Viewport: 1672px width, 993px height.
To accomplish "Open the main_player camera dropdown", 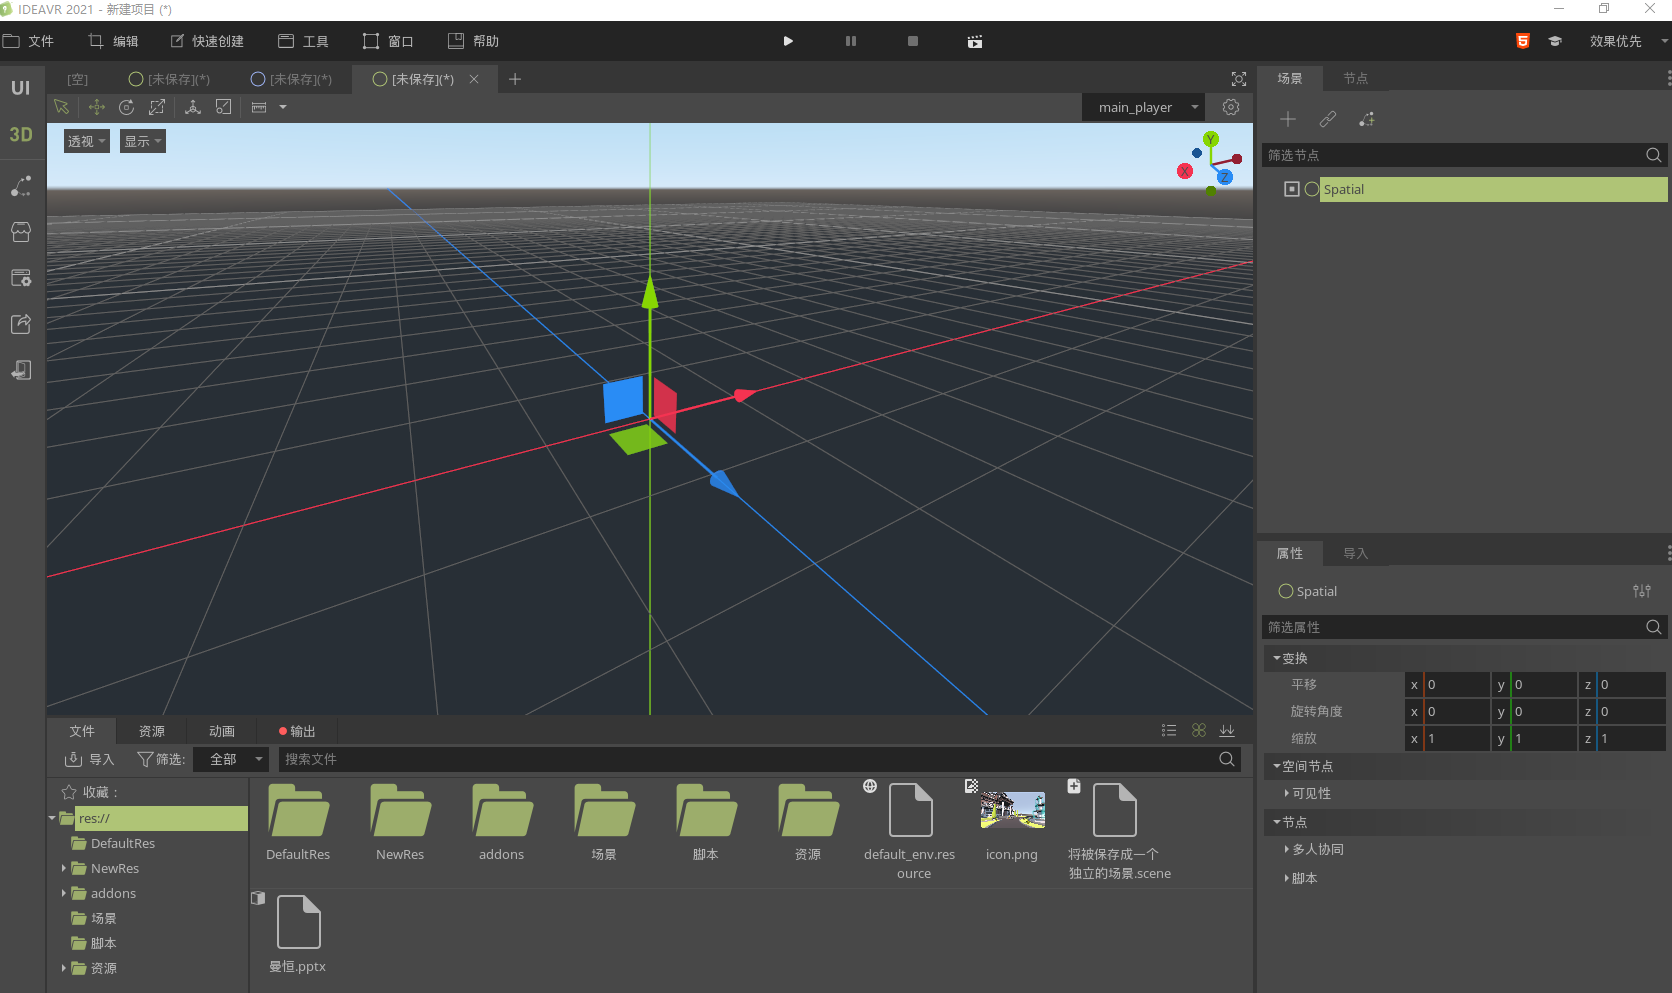I will [x=1144, y=107].
